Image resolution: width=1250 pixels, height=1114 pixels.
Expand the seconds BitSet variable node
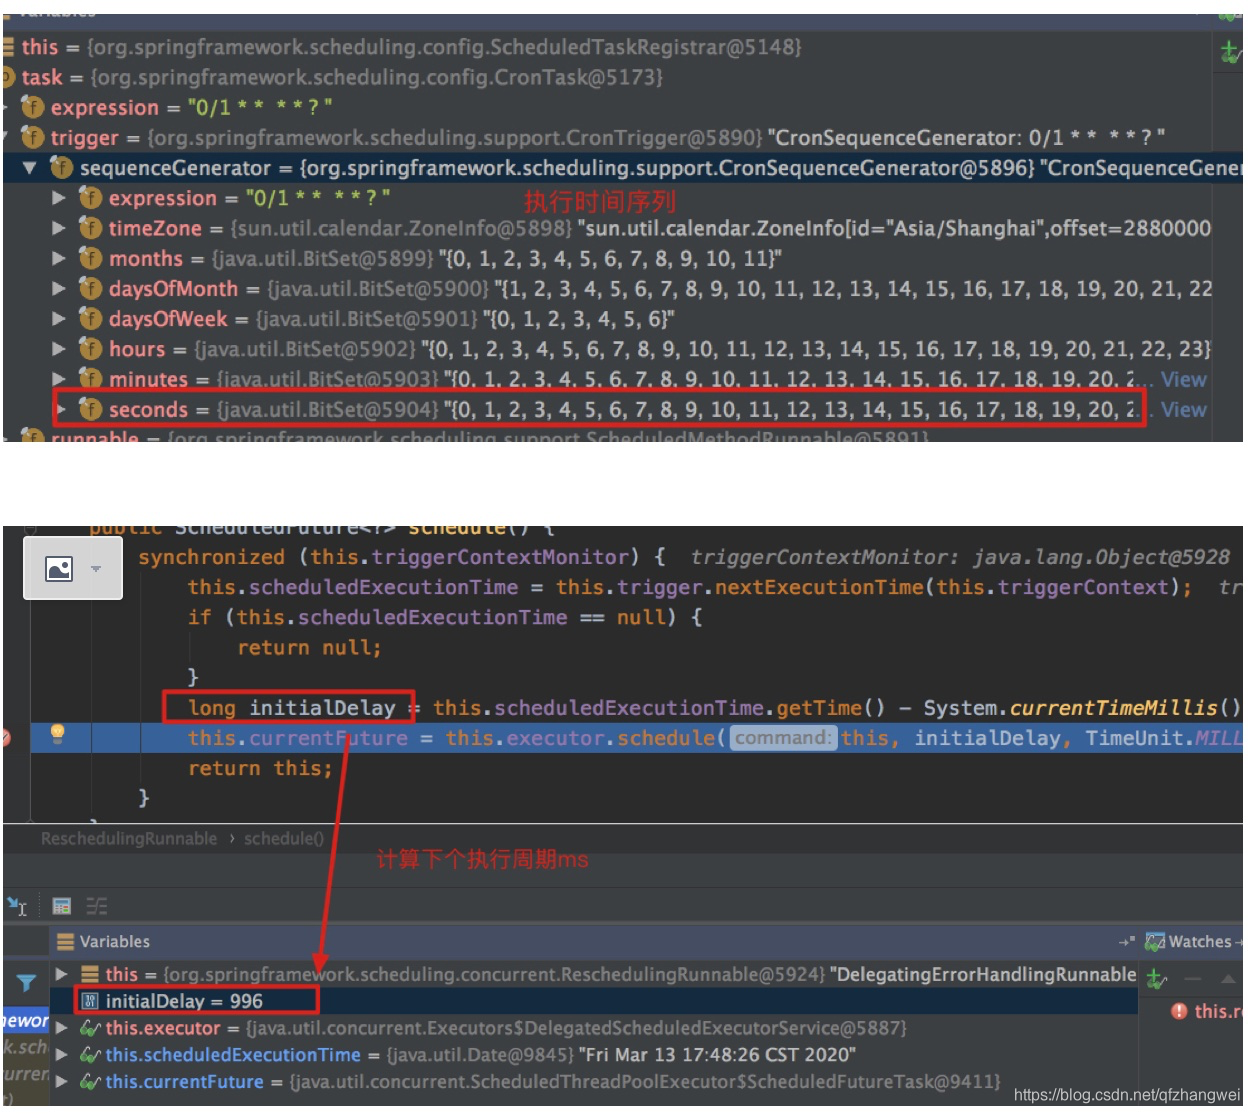(62, 410)
